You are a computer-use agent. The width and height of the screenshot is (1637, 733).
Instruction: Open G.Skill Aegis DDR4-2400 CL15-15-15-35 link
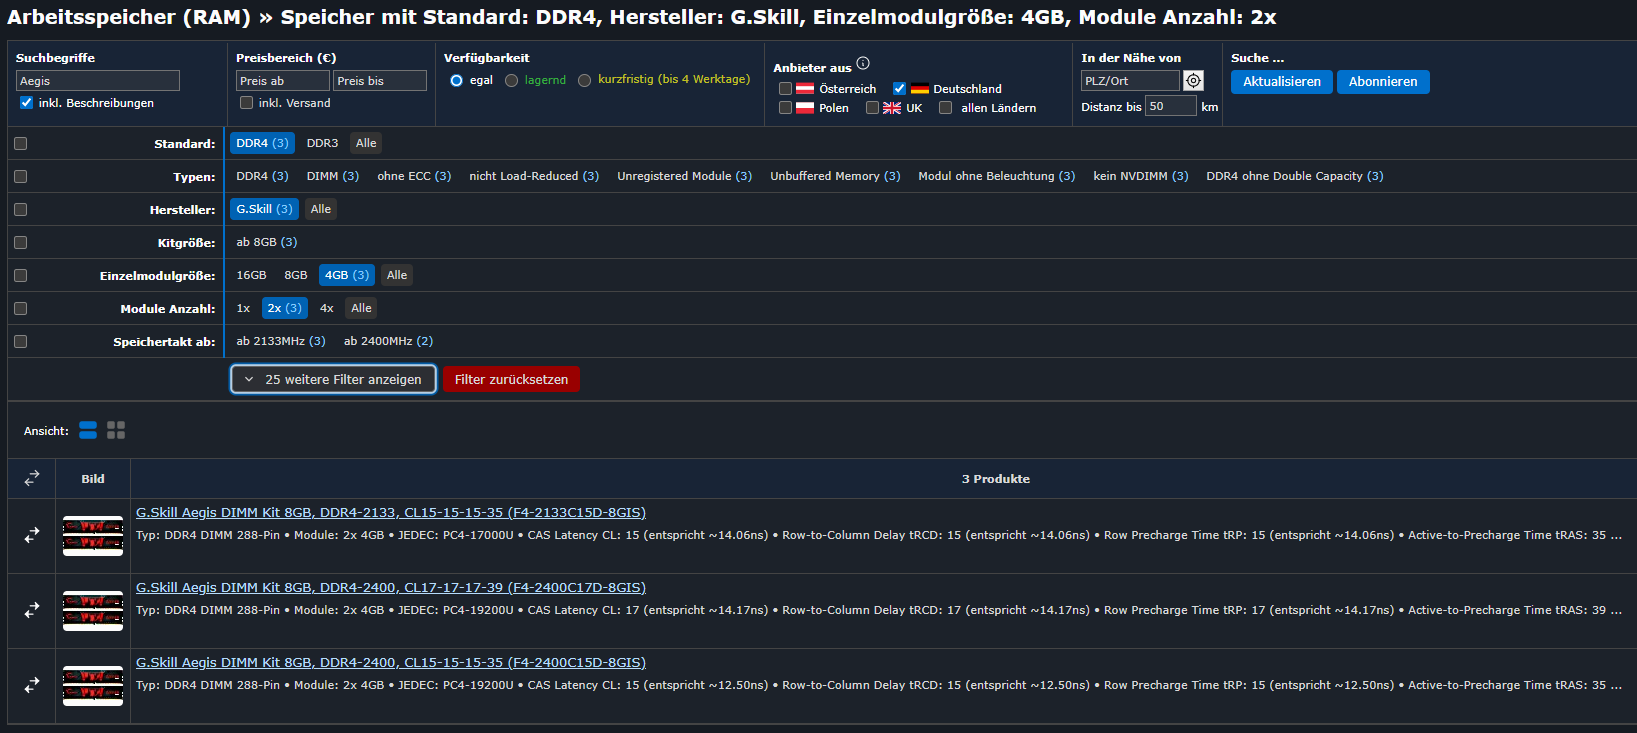coord(391,663)
